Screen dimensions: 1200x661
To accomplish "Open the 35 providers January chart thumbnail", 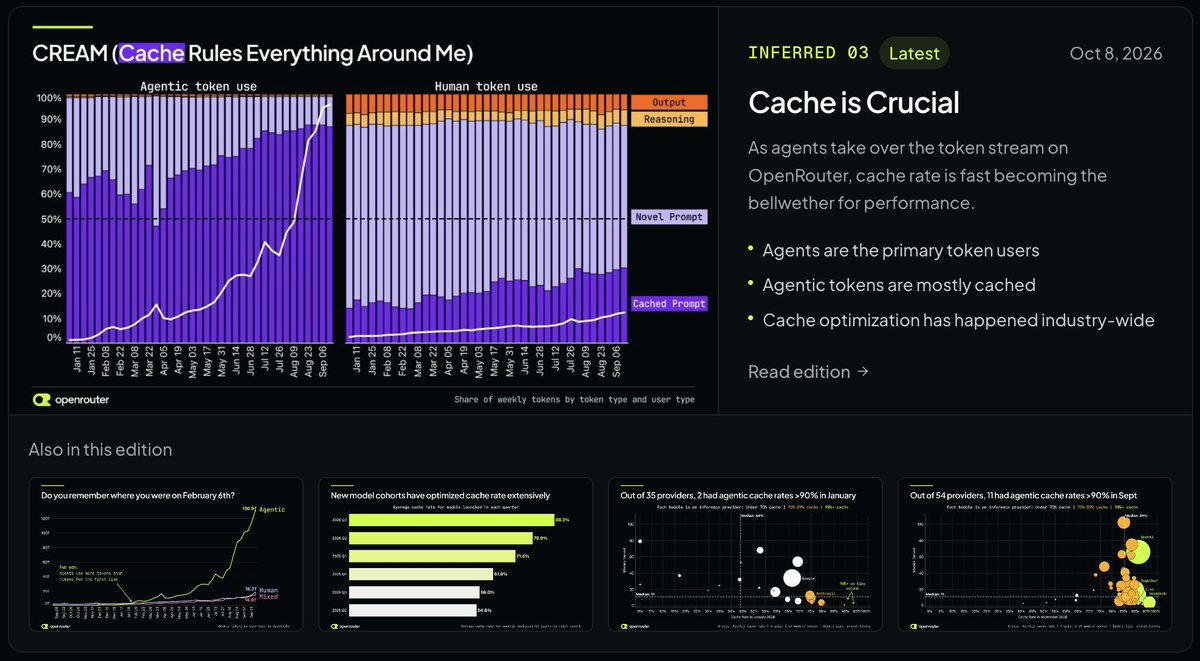I will (745, 554).
